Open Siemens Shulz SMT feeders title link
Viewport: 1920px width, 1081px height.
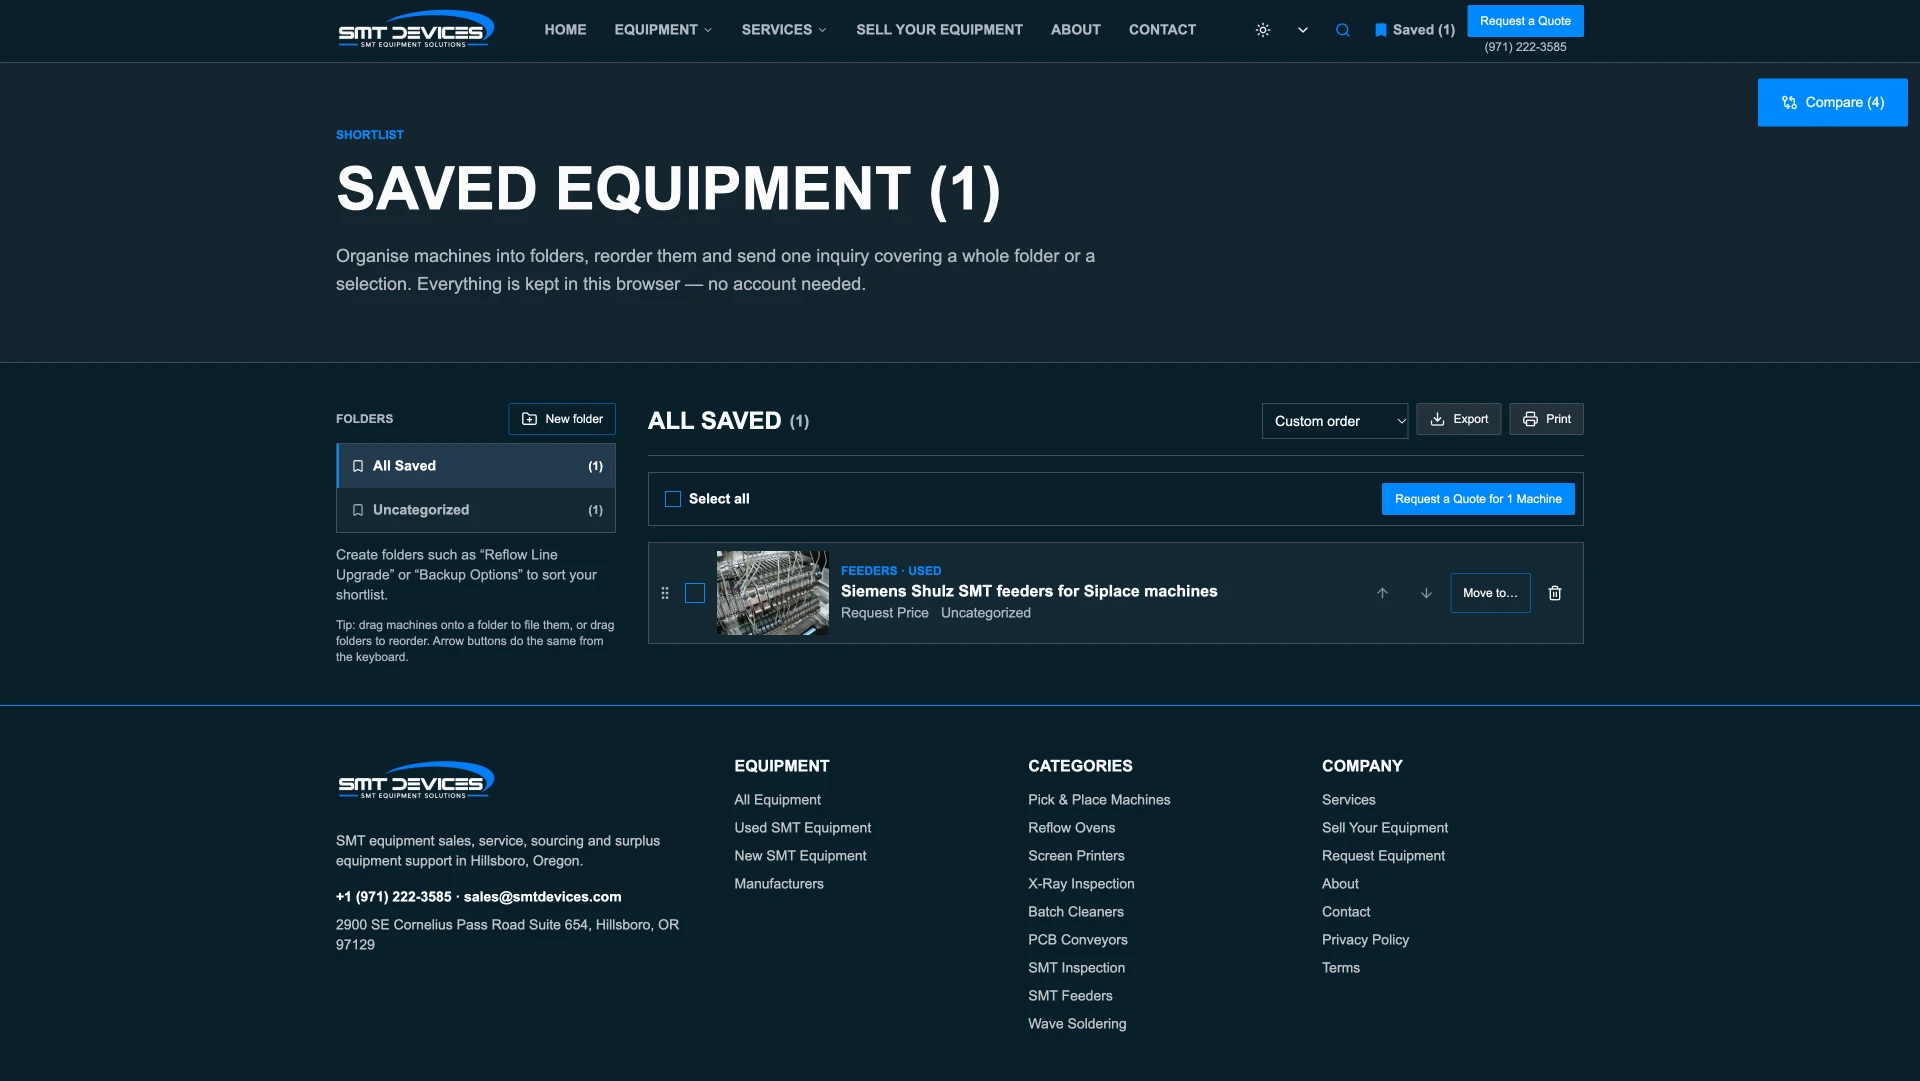pyautogui.click(x=1029, y=591)
